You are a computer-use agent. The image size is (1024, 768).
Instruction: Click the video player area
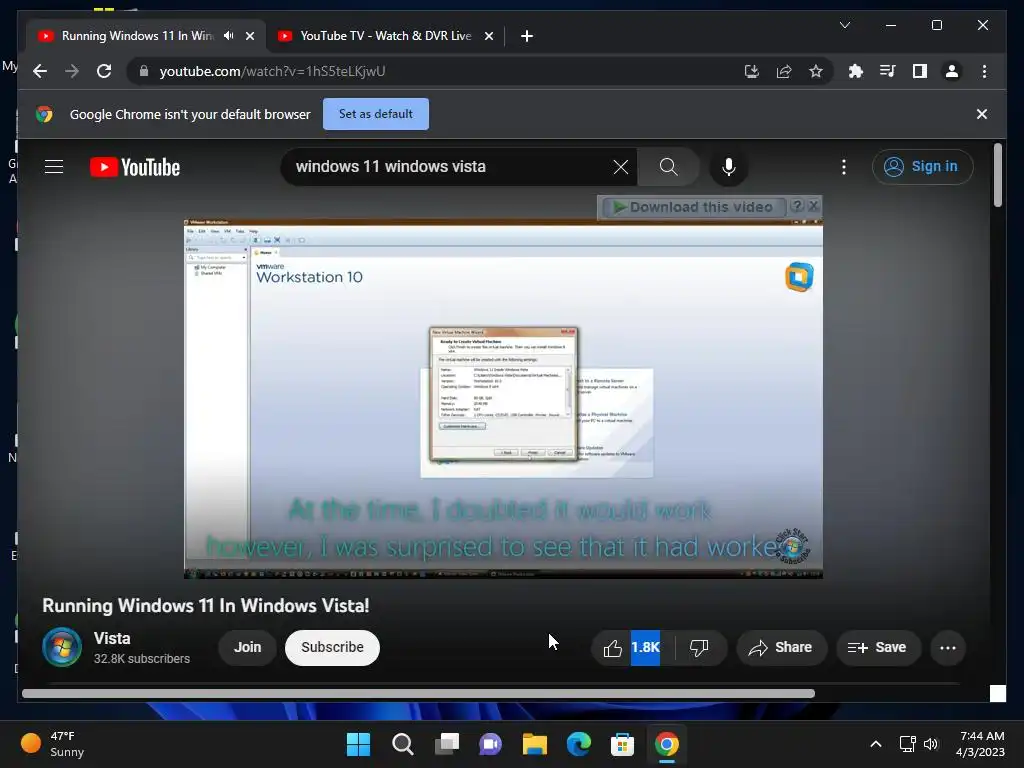pos(503,399)
